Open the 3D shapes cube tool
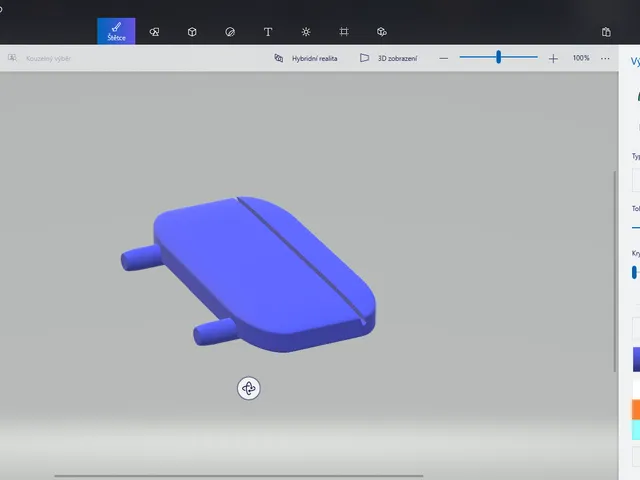Viewport: 640px width, 480px height. point(192,32)
